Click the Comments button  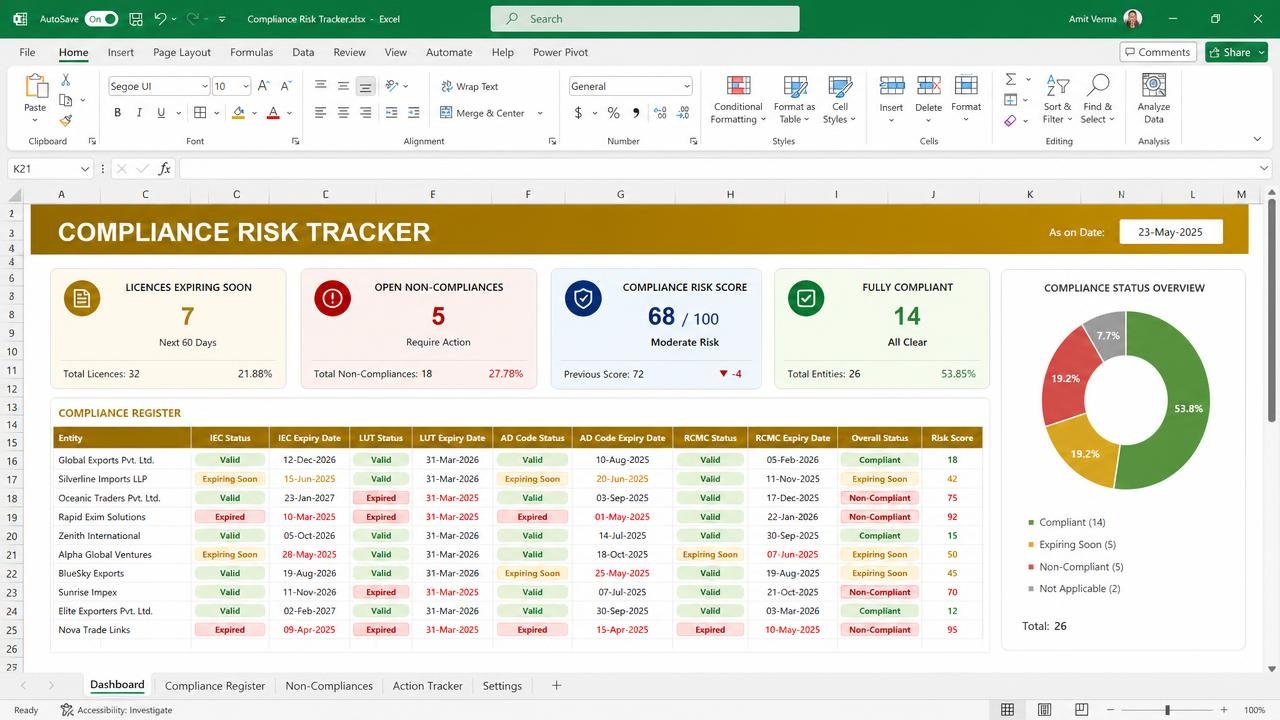point(1158,52)
